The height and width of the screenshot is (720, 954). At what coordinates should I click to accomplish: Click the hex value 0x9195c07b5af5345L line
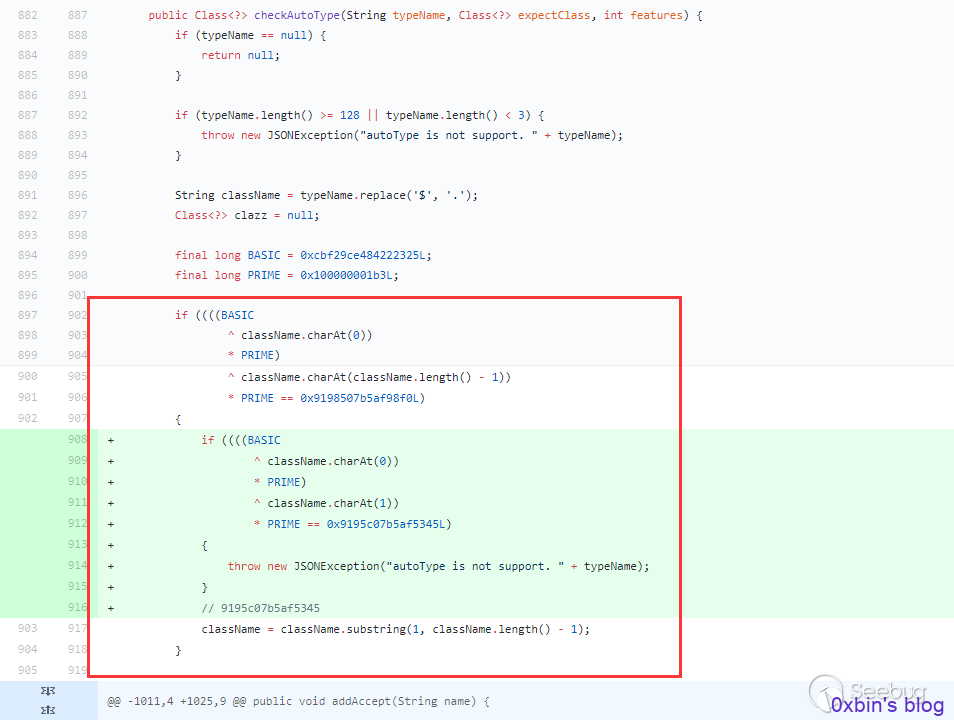coord(352,524)
